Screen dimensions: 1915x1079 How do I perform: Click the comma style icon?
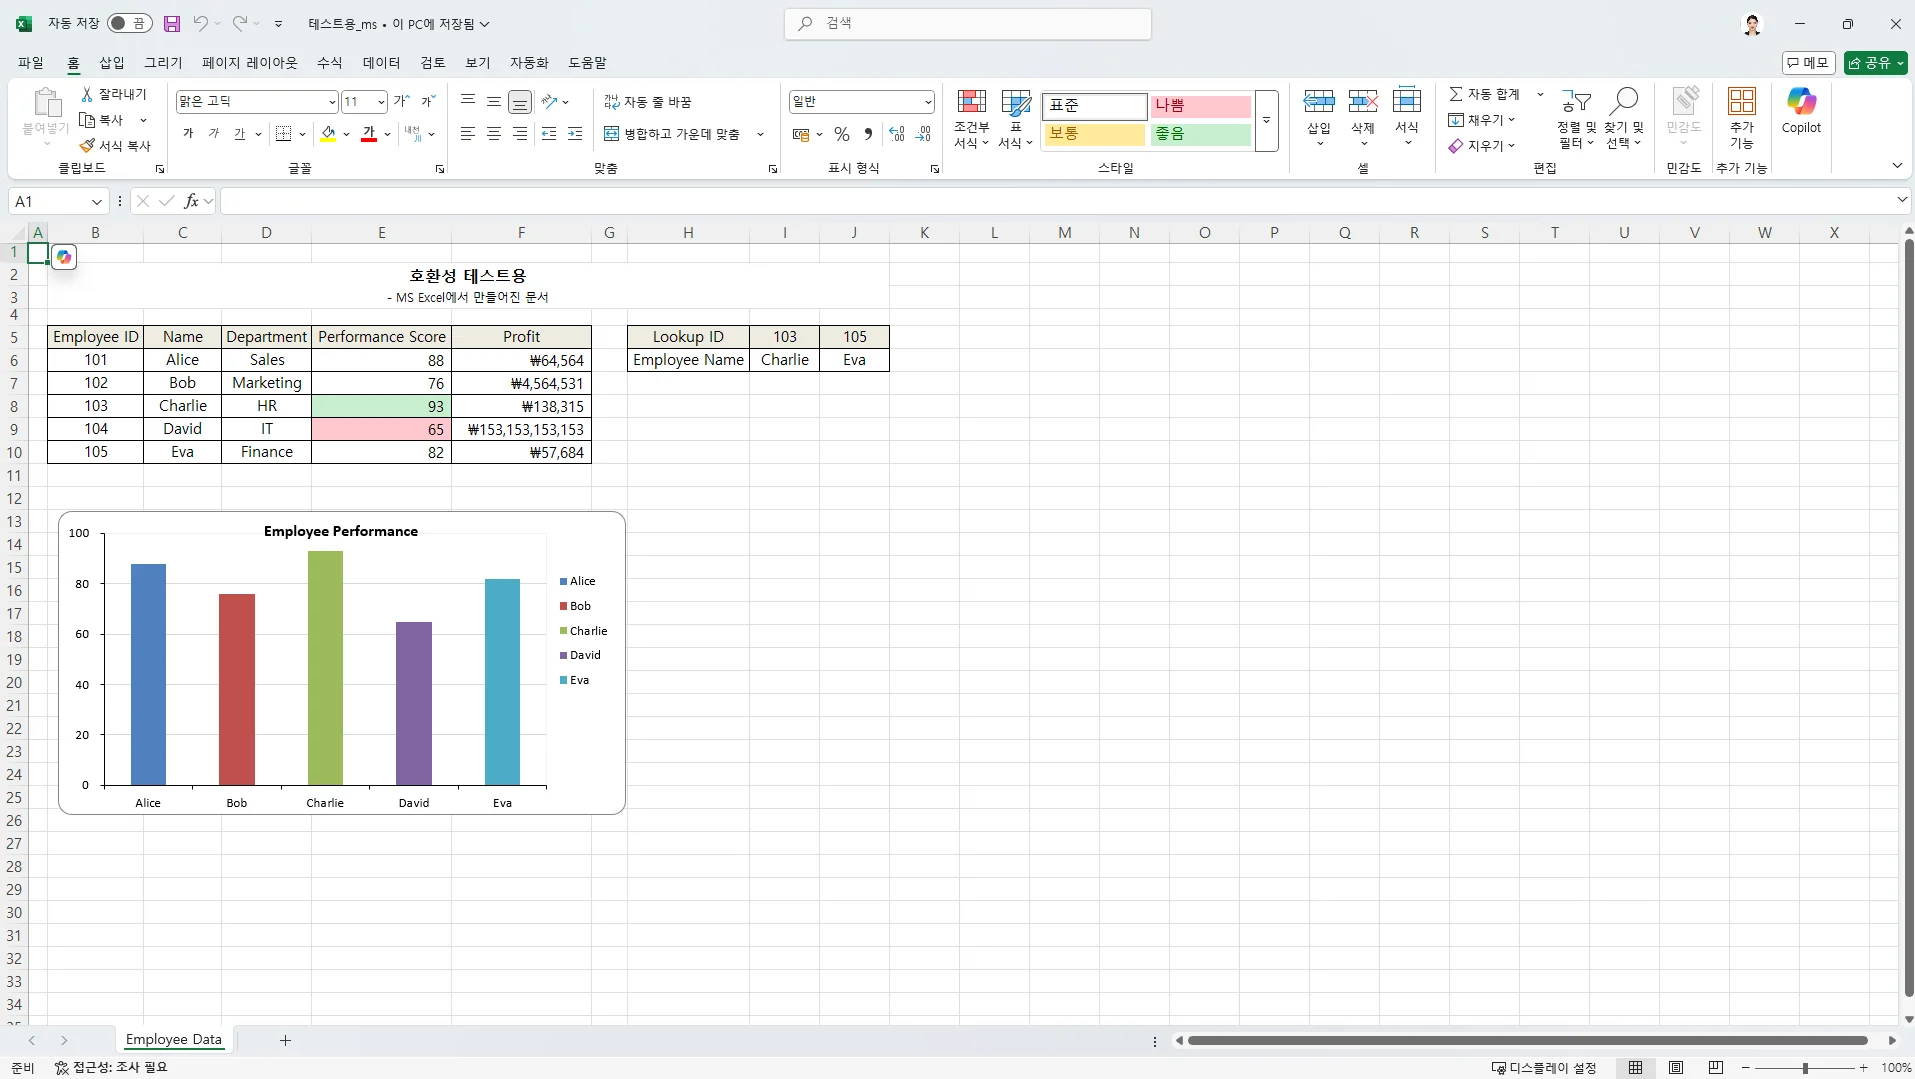[x=866, y=133]
